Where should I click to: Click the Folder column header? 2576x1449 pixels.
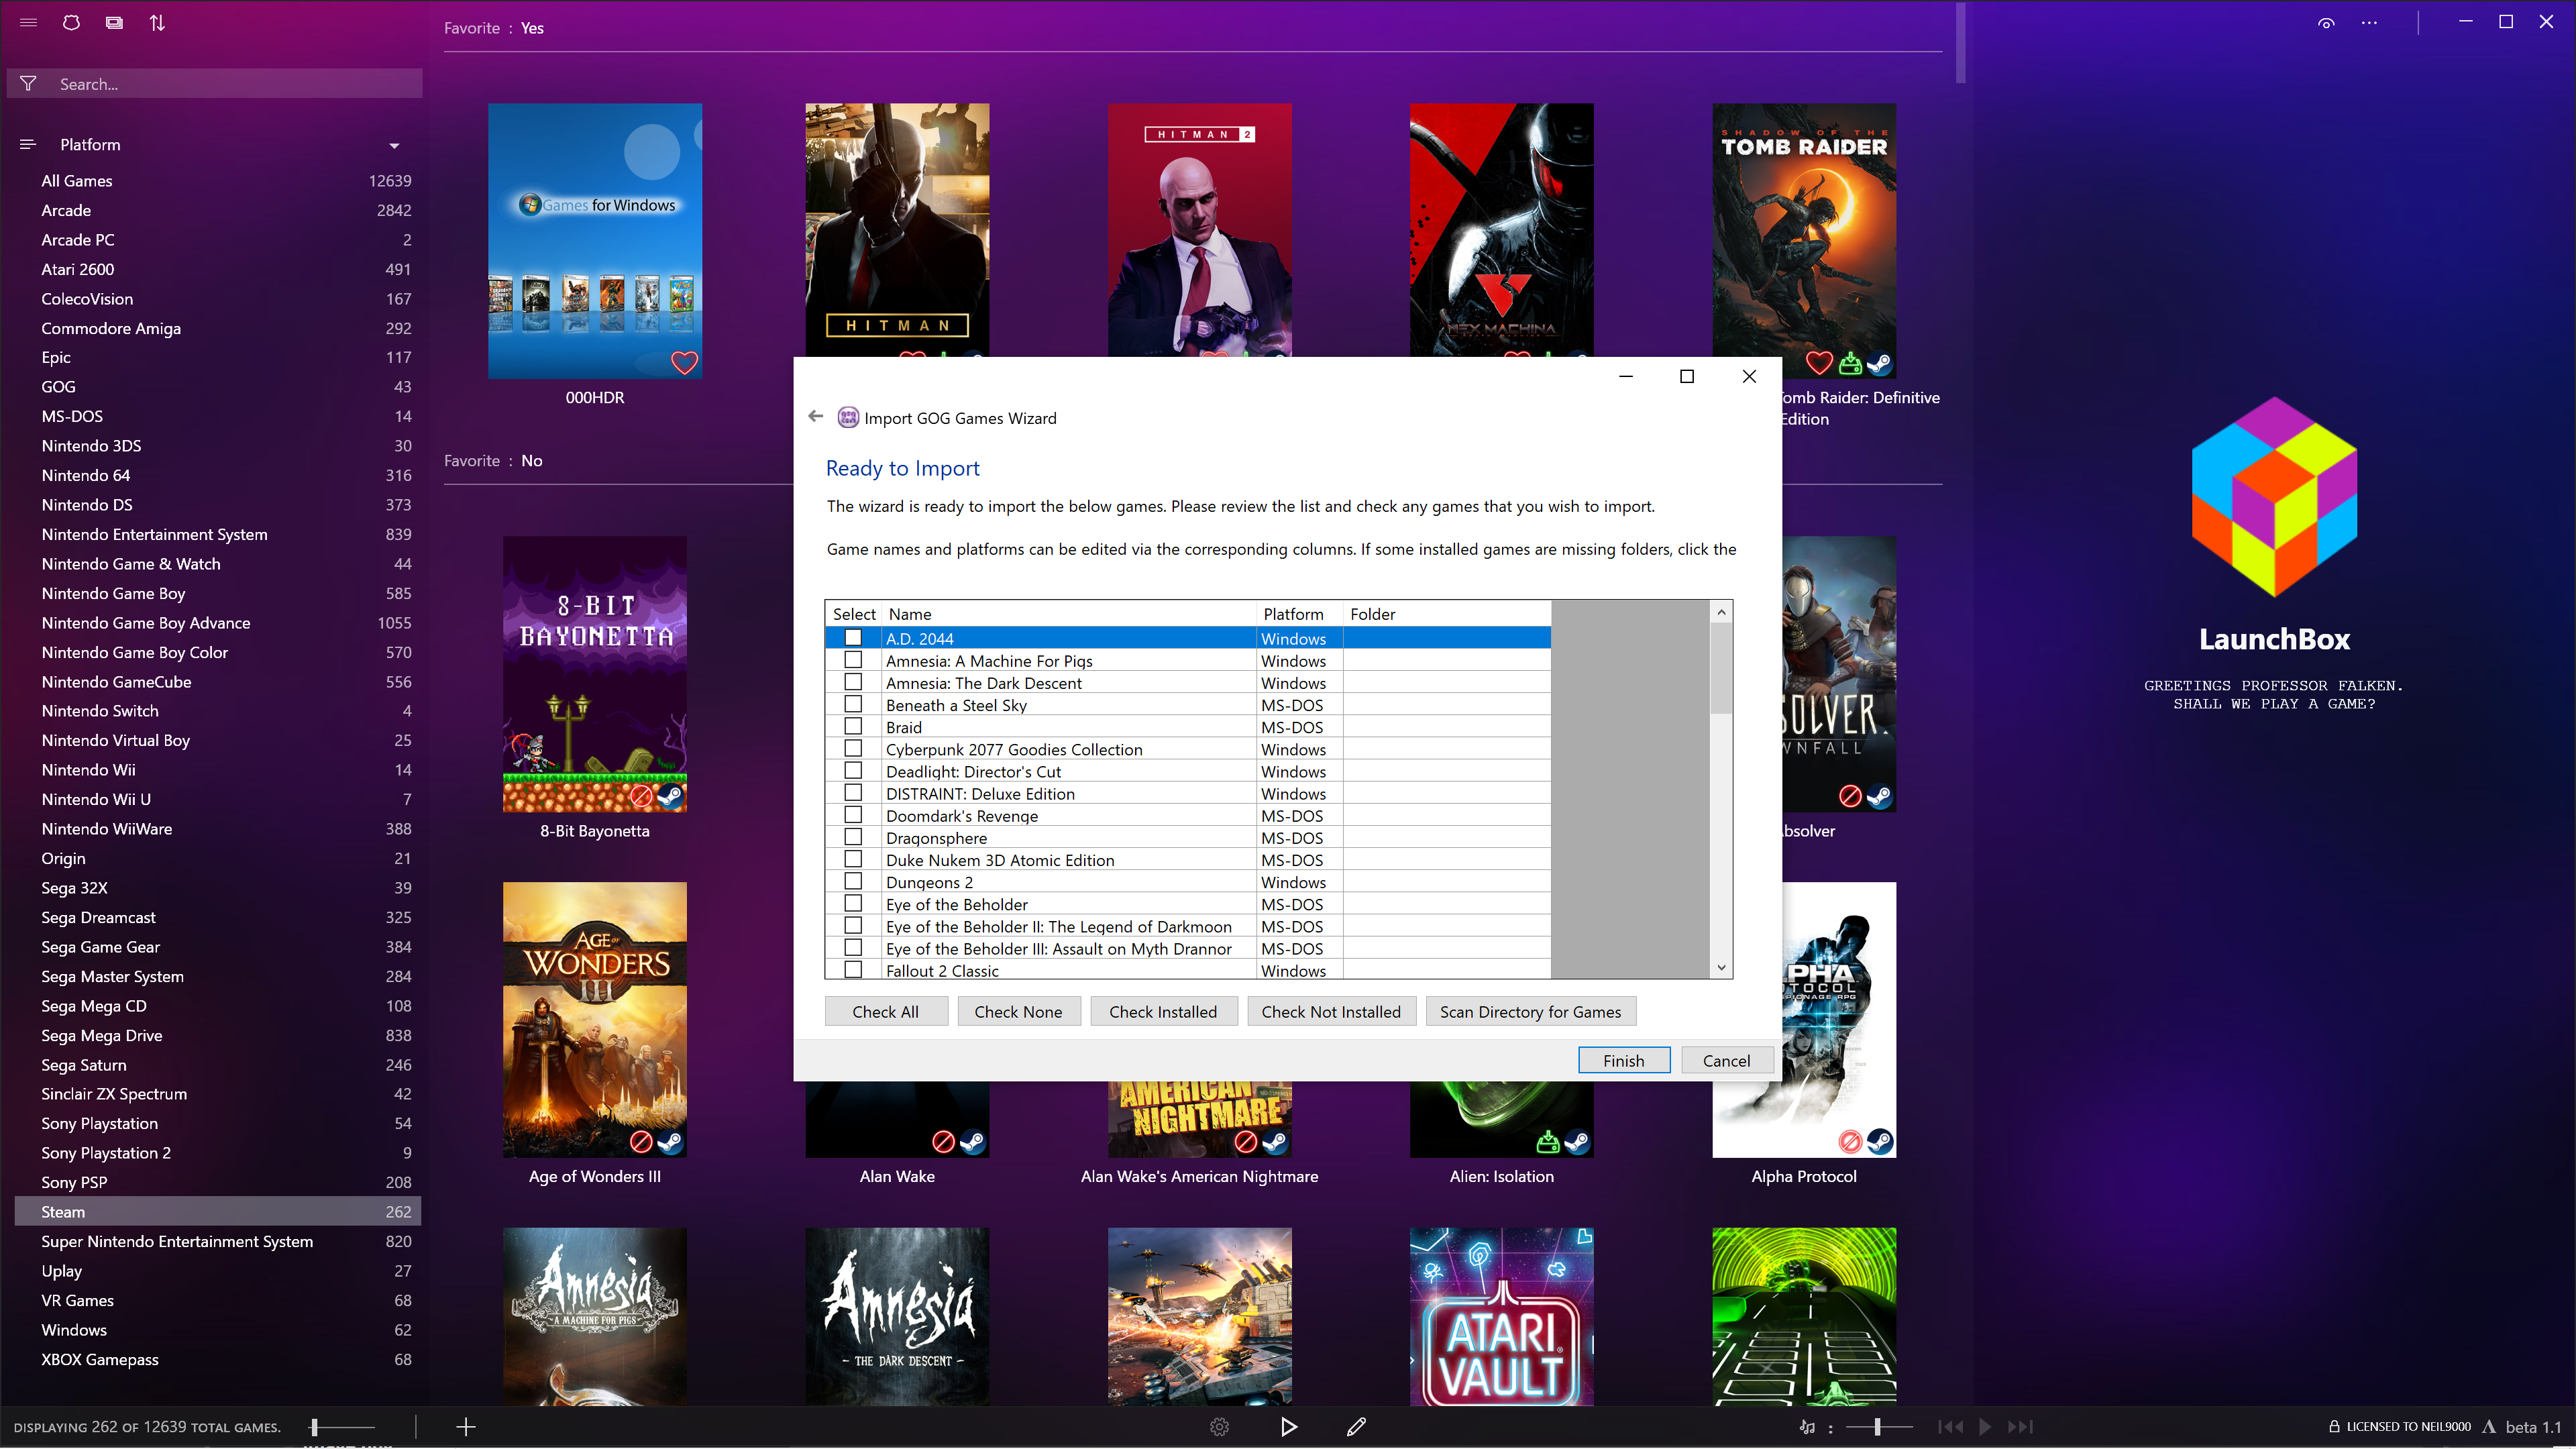click(1447, 614)
